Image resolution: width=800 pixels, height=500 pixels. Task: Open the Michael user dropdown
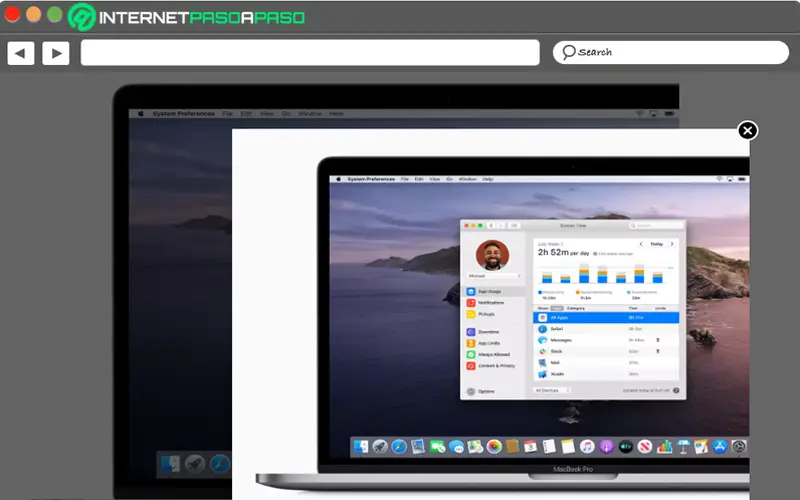coord(494,276)
